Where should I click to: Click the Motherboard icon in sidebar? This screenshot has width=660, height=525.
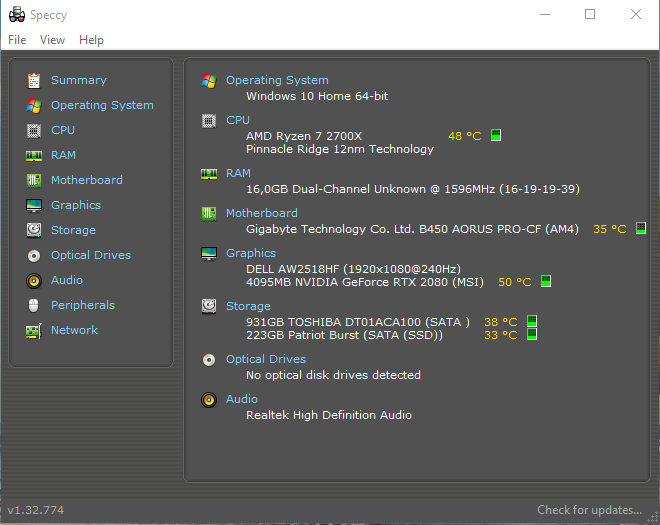(x=34, y=181)
